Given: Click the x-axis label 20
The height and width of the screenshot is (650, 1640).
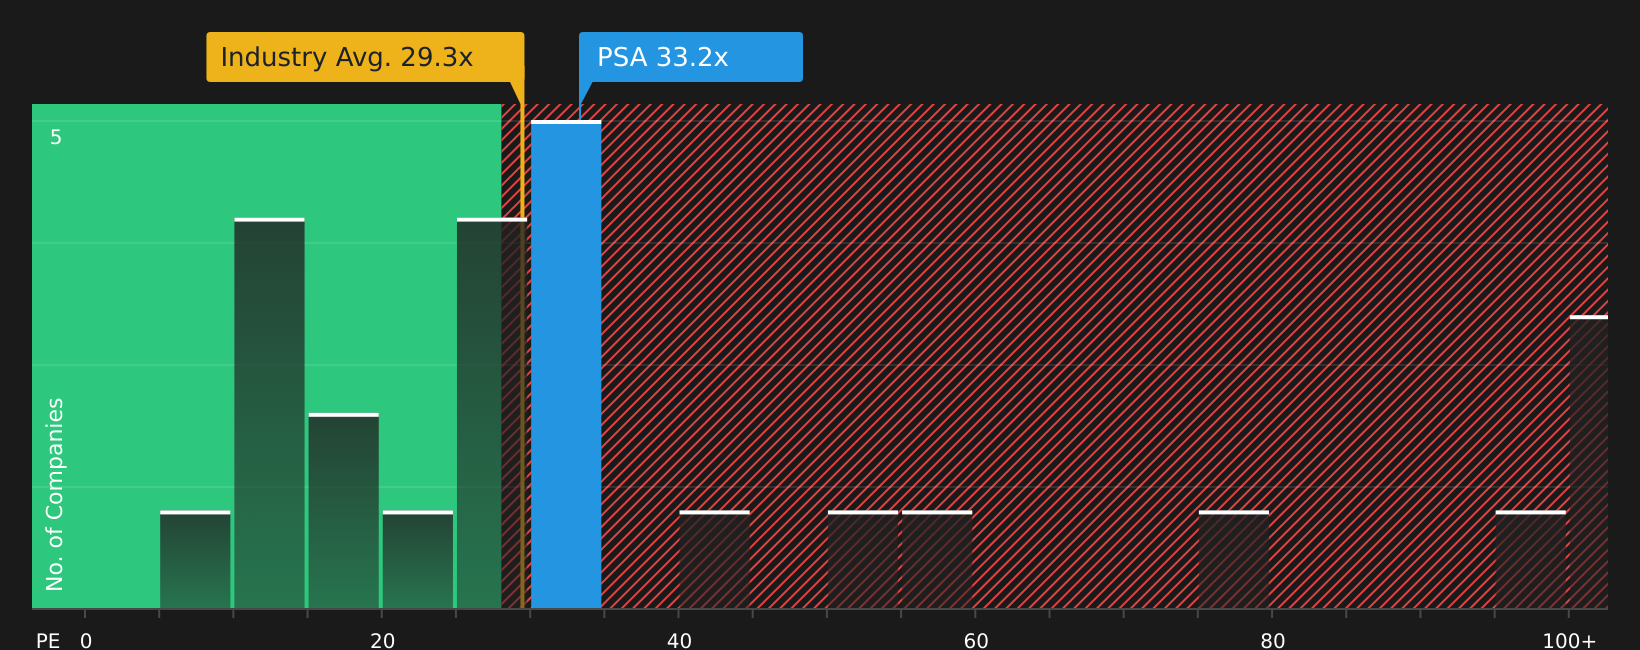Looking at the screenshot, I should pyautogui.click(x=382, y=641).
